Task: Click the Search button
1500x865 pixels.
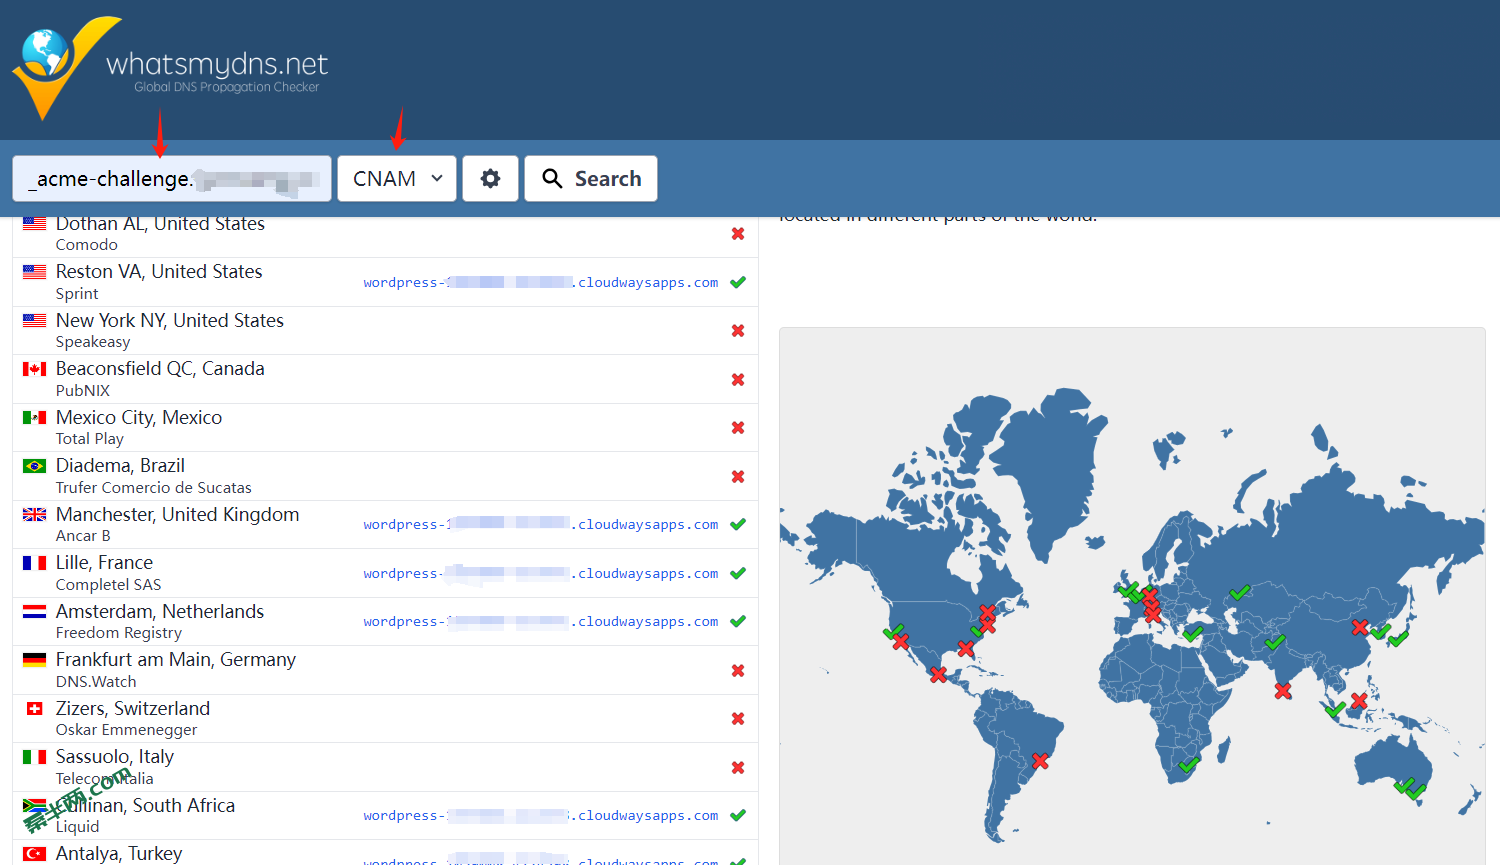Action: click(x=591, y=178)
